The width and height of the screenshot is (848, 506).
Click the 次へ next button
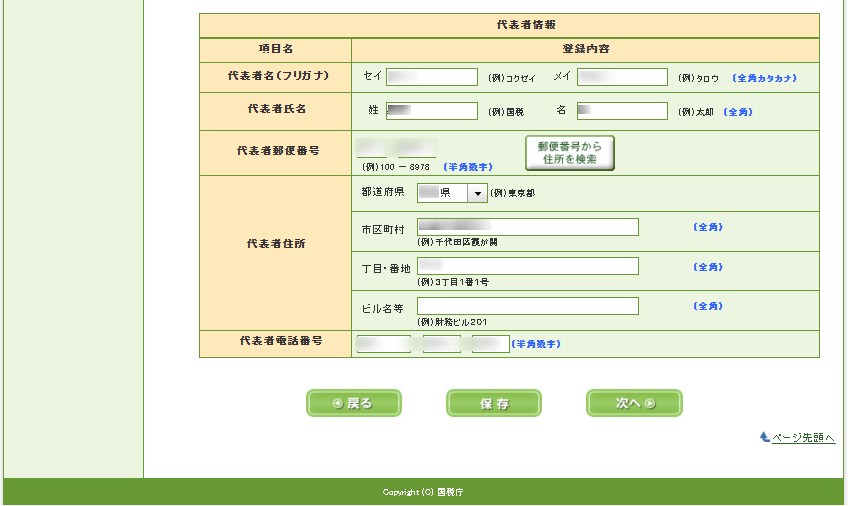coord(634,403)
